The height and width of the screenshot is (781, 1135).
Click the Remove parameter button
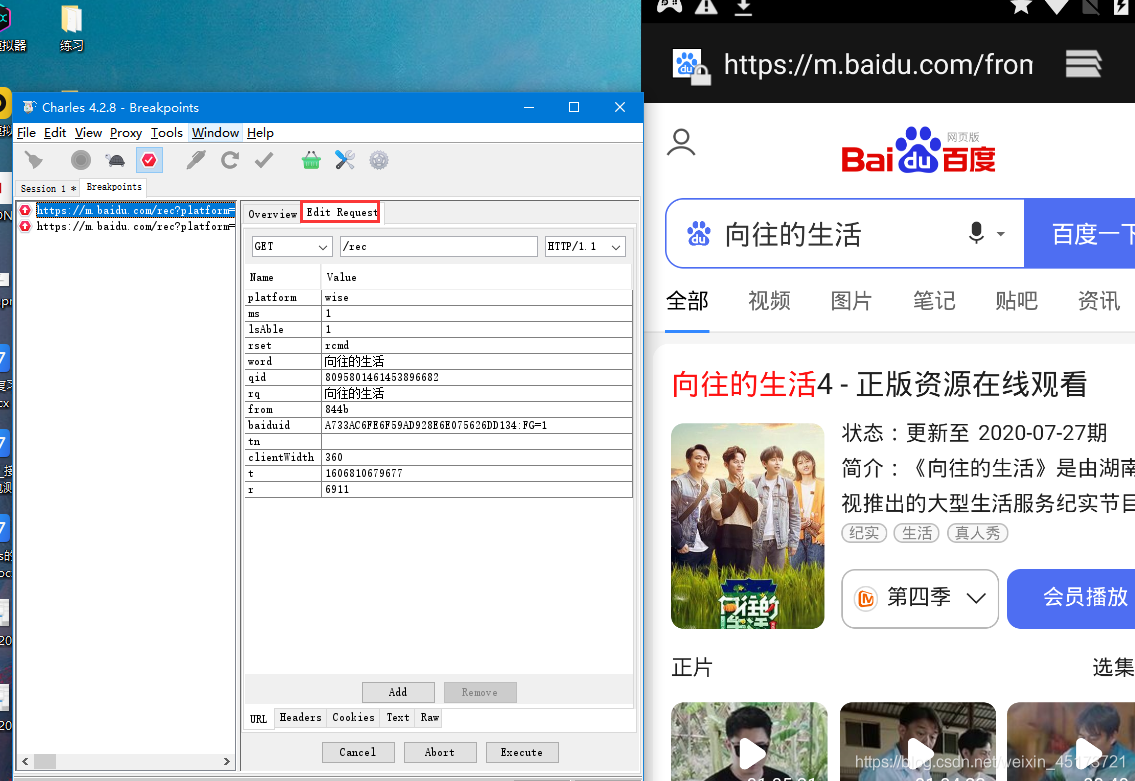pyautogui.click(x=480, y=692)
